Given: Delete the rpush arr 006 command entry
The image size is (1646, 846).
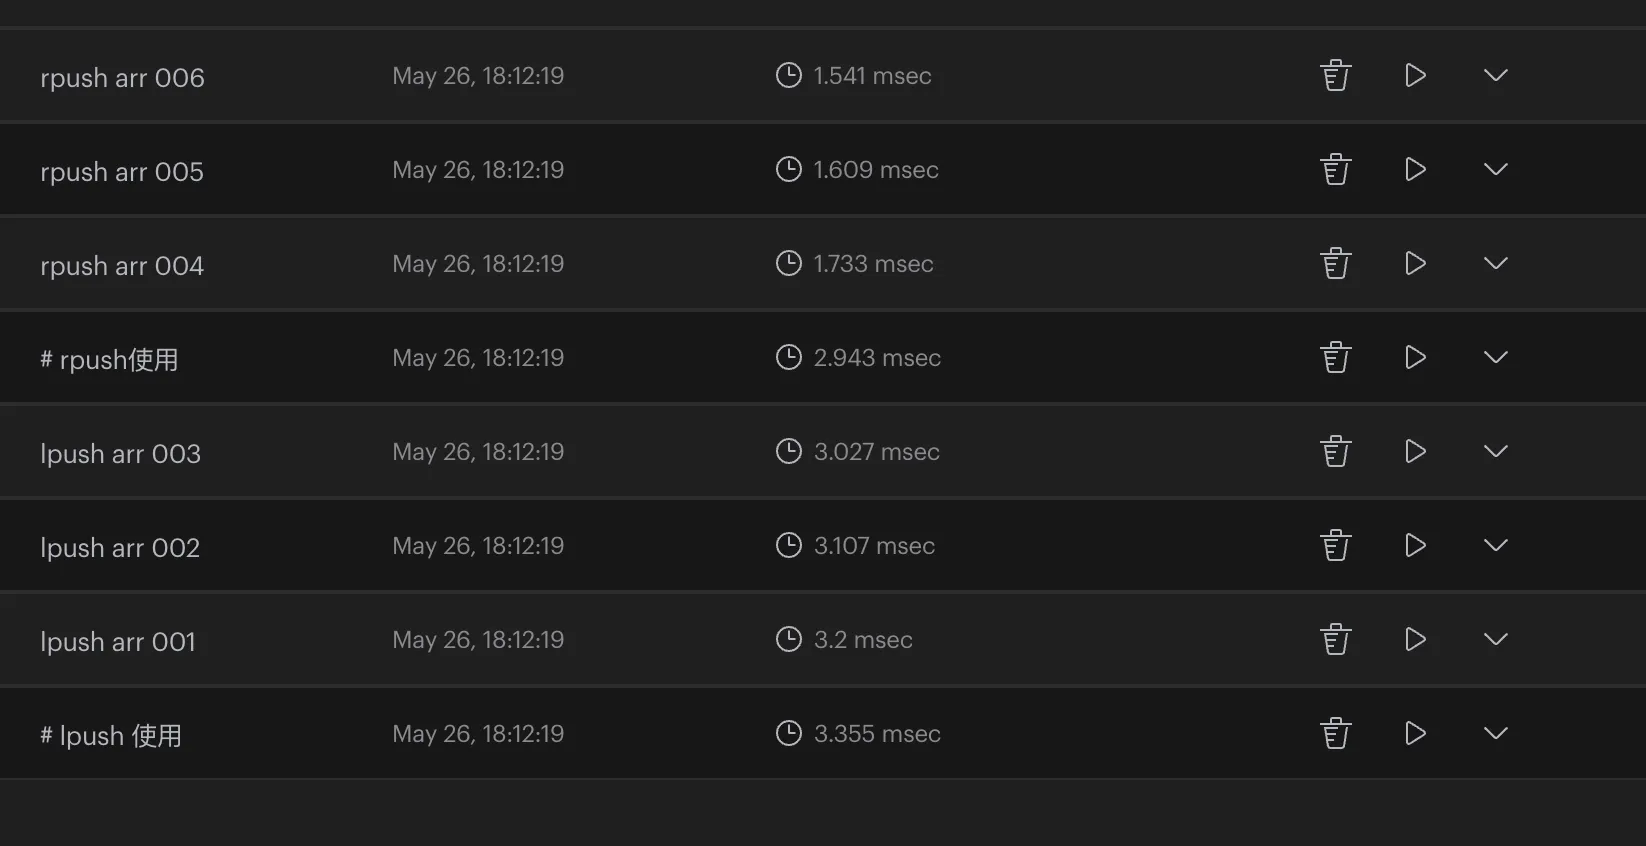Looking at the screenshot, I should pos(1336,76).
